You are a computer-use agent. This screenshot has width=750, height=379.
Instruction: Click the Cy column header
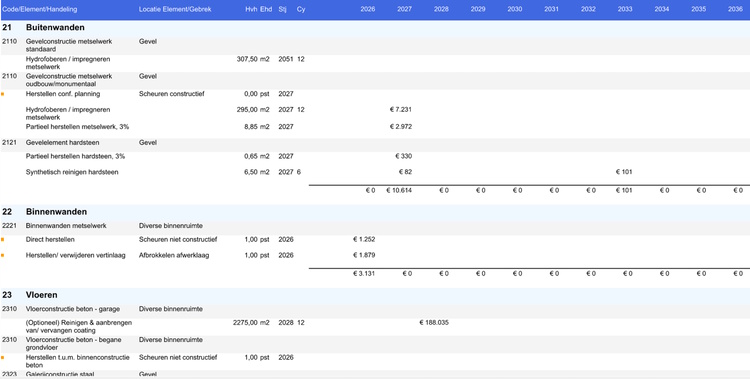[x=301, y=9]
